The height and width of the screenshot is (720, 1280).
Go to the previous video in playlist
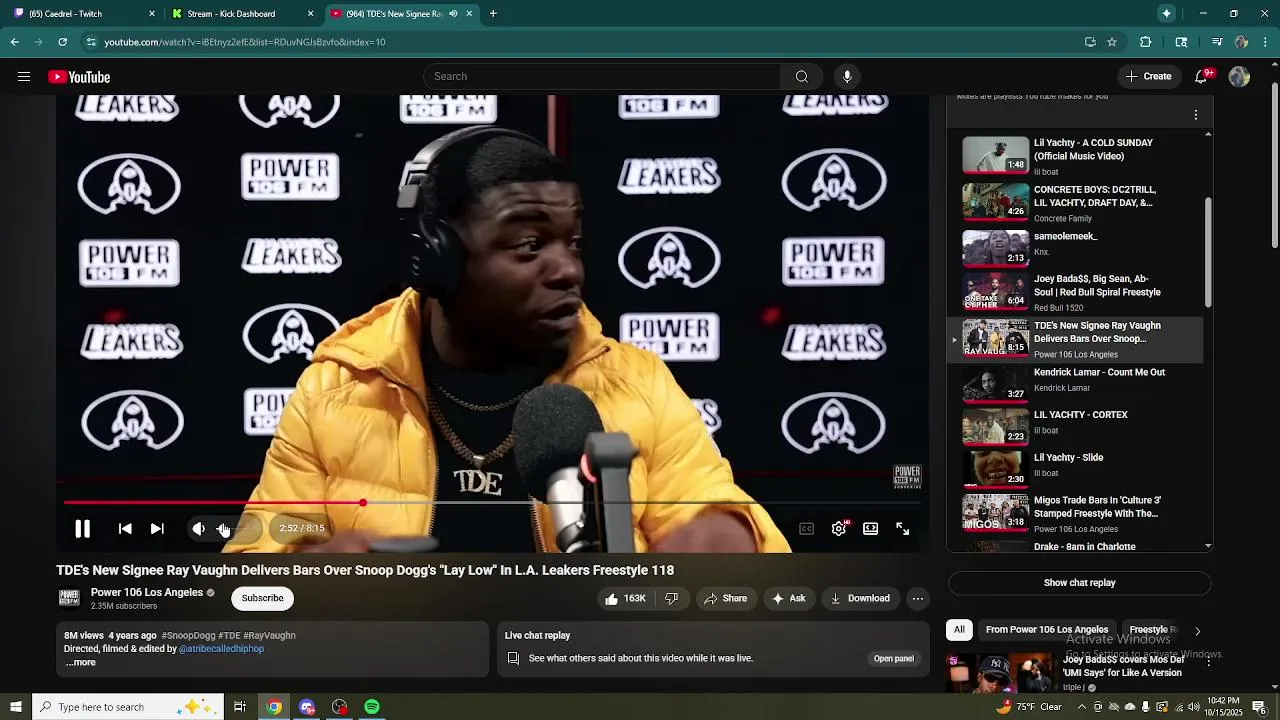tap(125, 529)
